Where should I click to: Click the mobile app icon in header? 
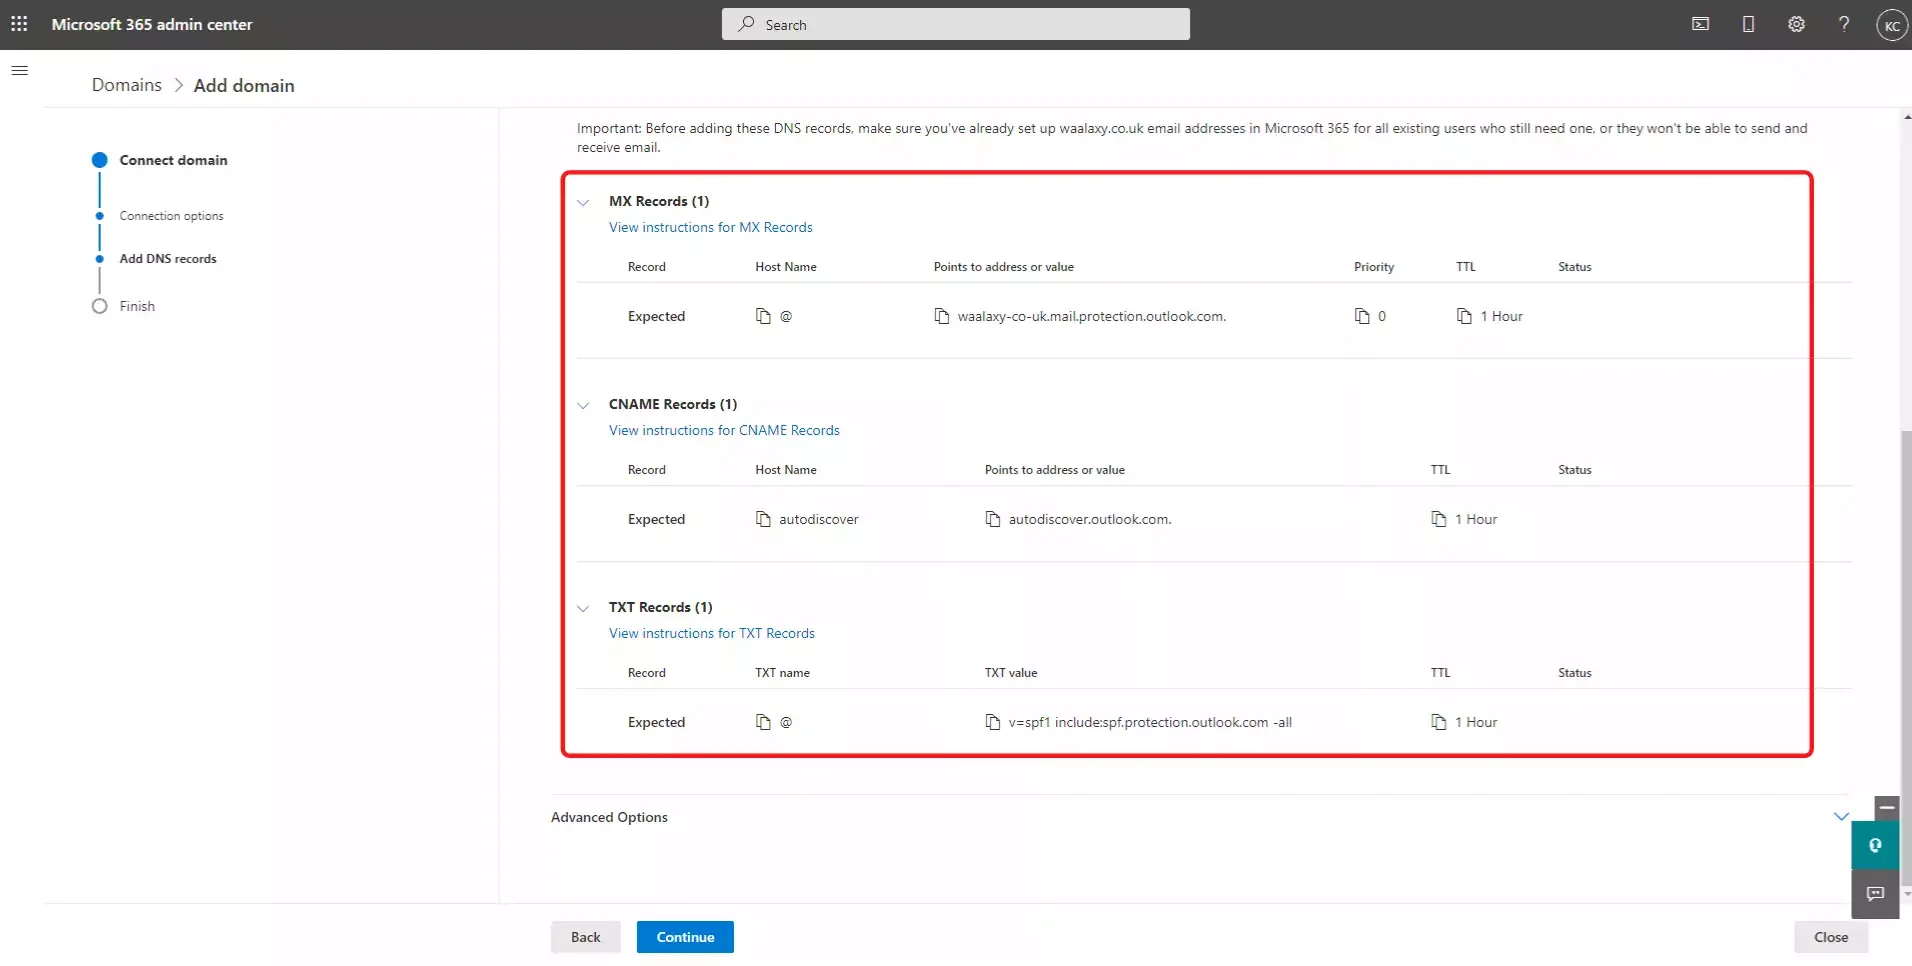pos(1748,24)
